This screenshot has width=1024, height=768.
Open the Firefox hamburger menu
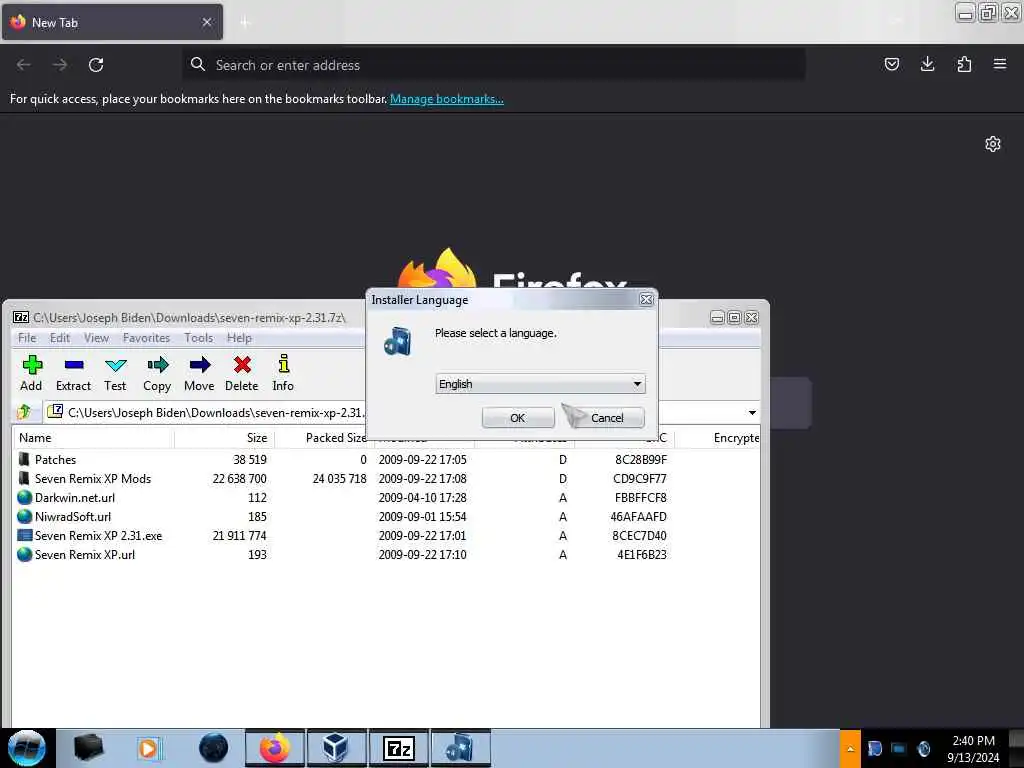(1000, 64)
